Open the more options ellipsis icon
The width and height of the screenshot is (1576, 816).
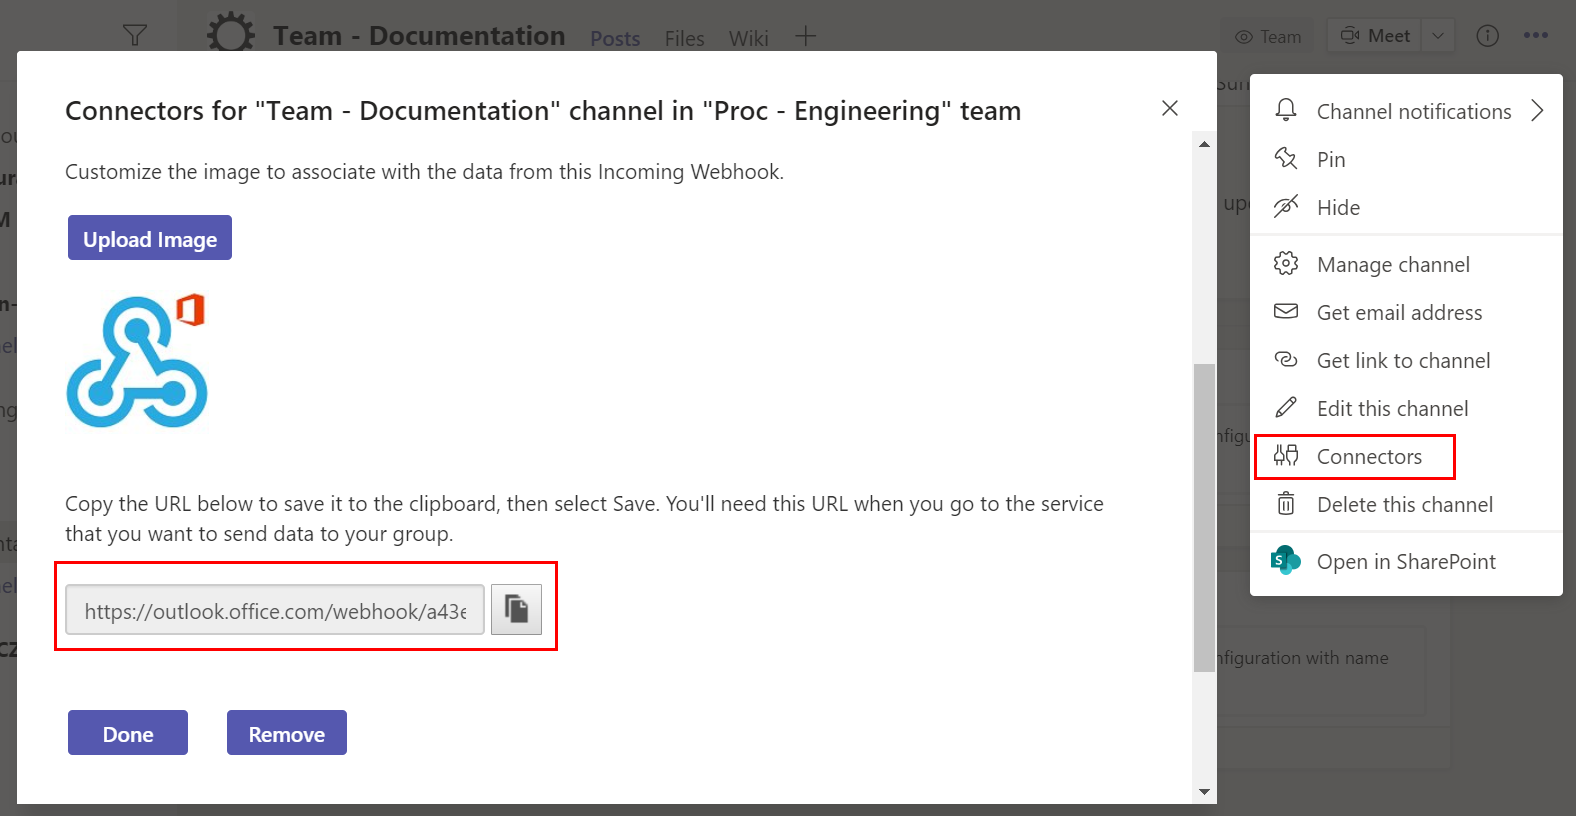(x=1536, y=36)
